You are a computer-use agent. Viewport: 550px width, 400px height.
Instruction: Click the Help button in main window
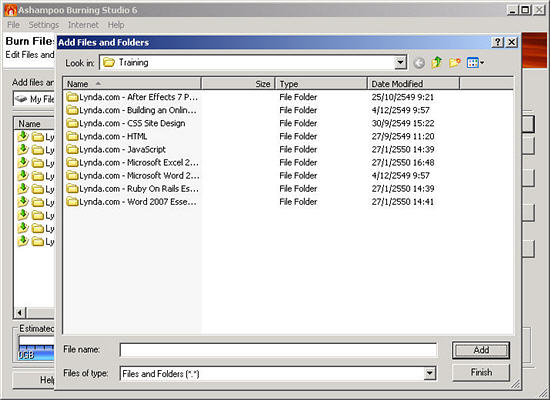[34, 380]
